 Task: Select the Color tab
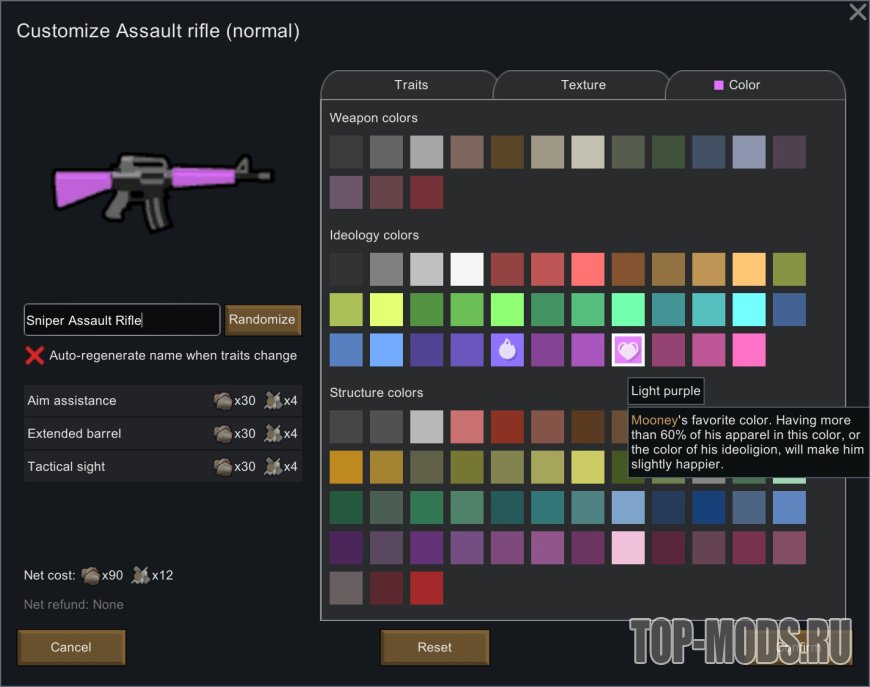click(x=744, y=85)
